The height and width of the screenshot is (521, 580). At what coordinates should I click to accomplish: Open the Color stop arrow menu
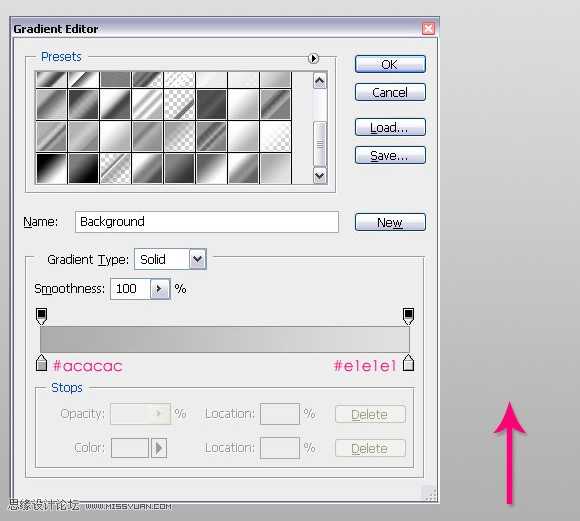[159, 448]
